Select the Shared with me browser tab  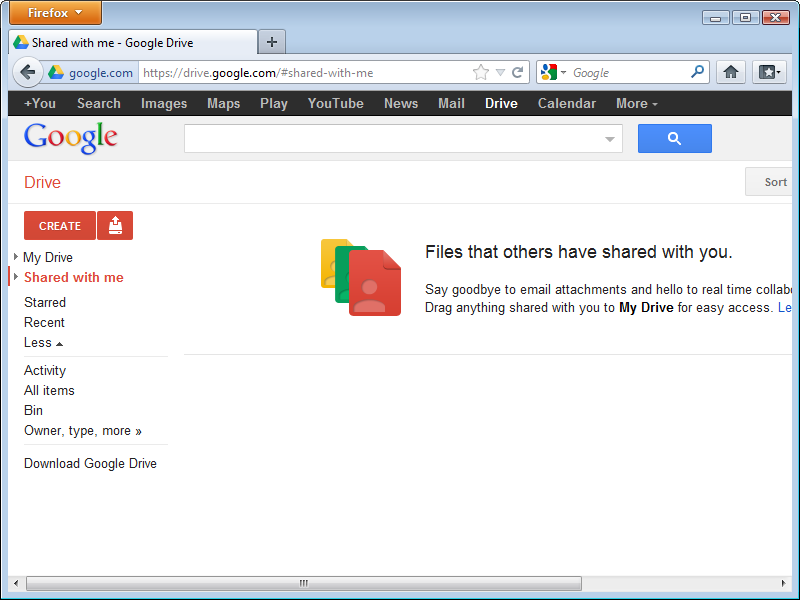pyautogui.click(x=133, y=42)
